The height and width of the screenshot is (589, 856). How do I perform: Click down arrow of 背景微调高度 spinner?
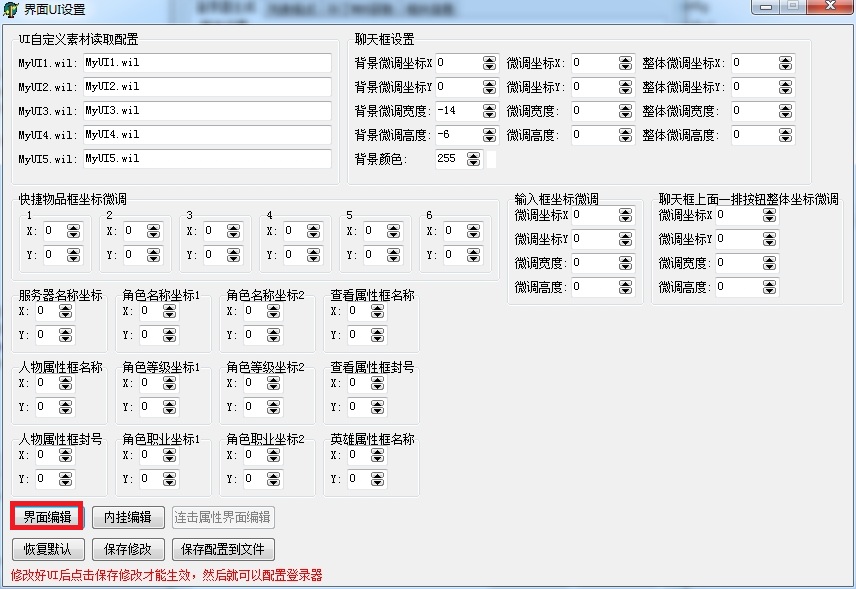tap(489, 139)
